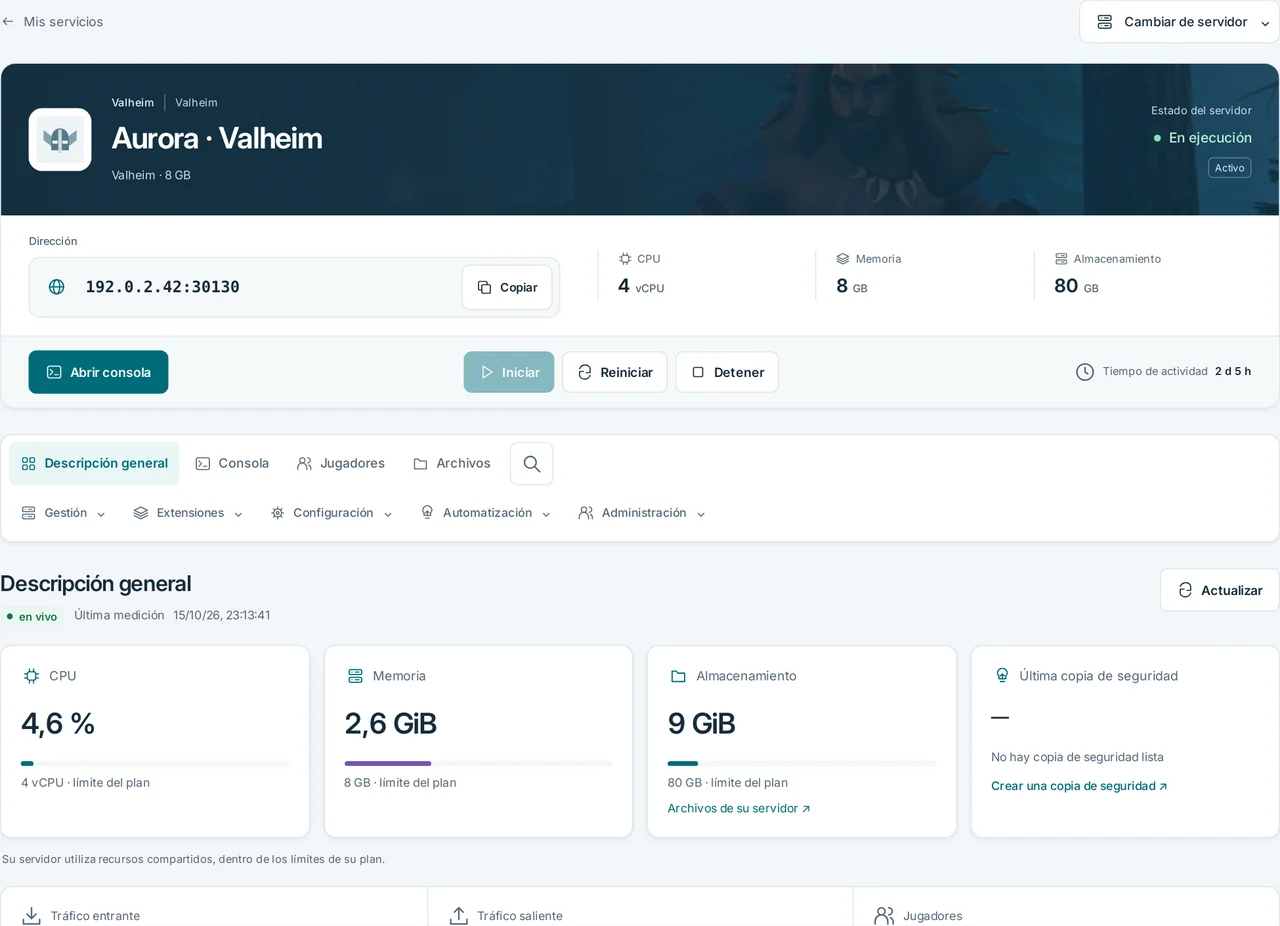Click the CPU chip icon in the CPU usage card
The height and width of the screenshot is (926, 1280).
tap(31, 676)
